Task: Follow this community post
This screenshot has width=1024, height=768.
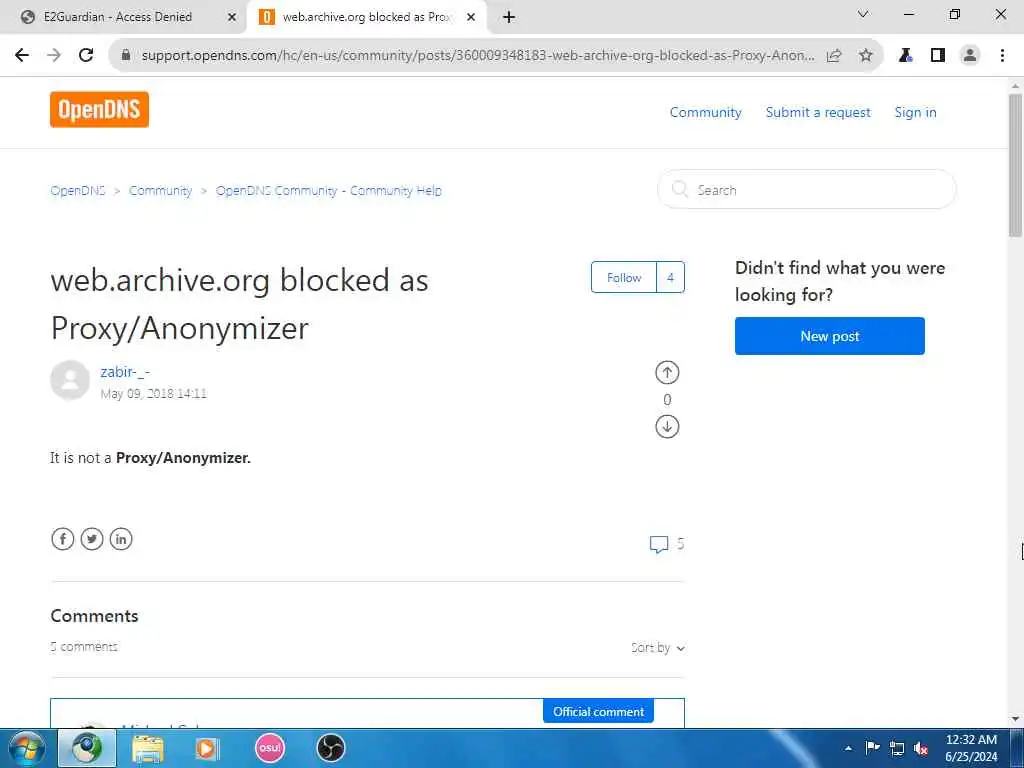Action: [624, 278]
